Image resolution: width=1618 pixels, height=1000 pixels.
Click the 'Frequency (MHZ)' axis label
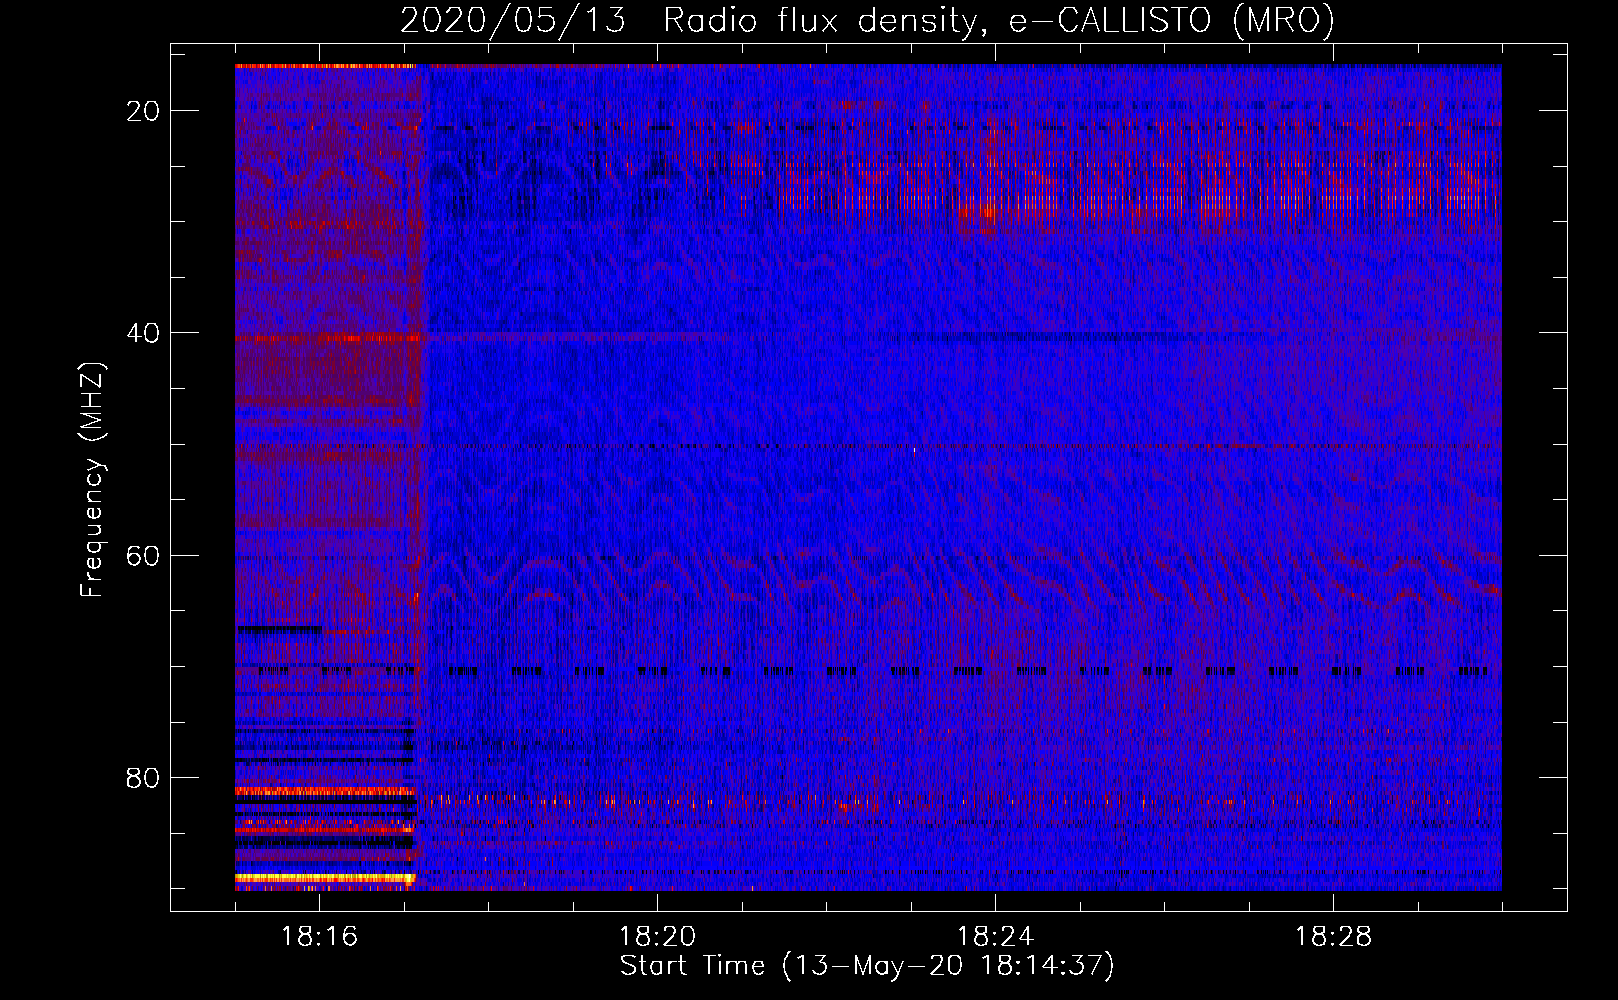click(92, 481)
